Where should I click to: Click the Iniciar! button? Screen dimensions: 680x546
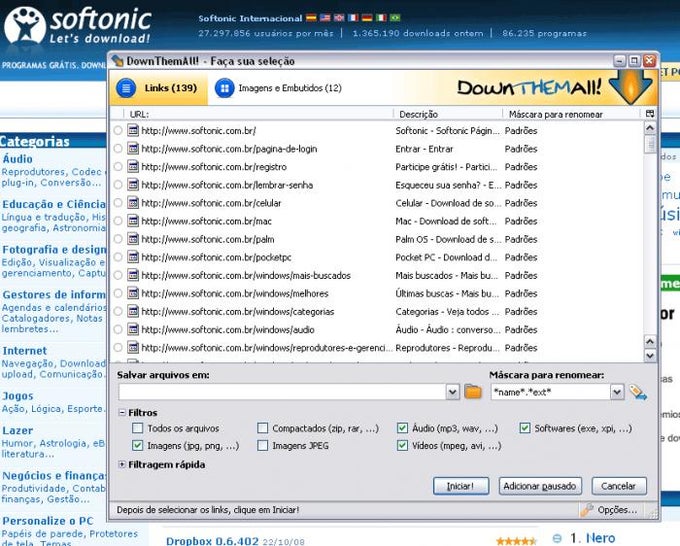pyautogui.click(x=461, y=486)
